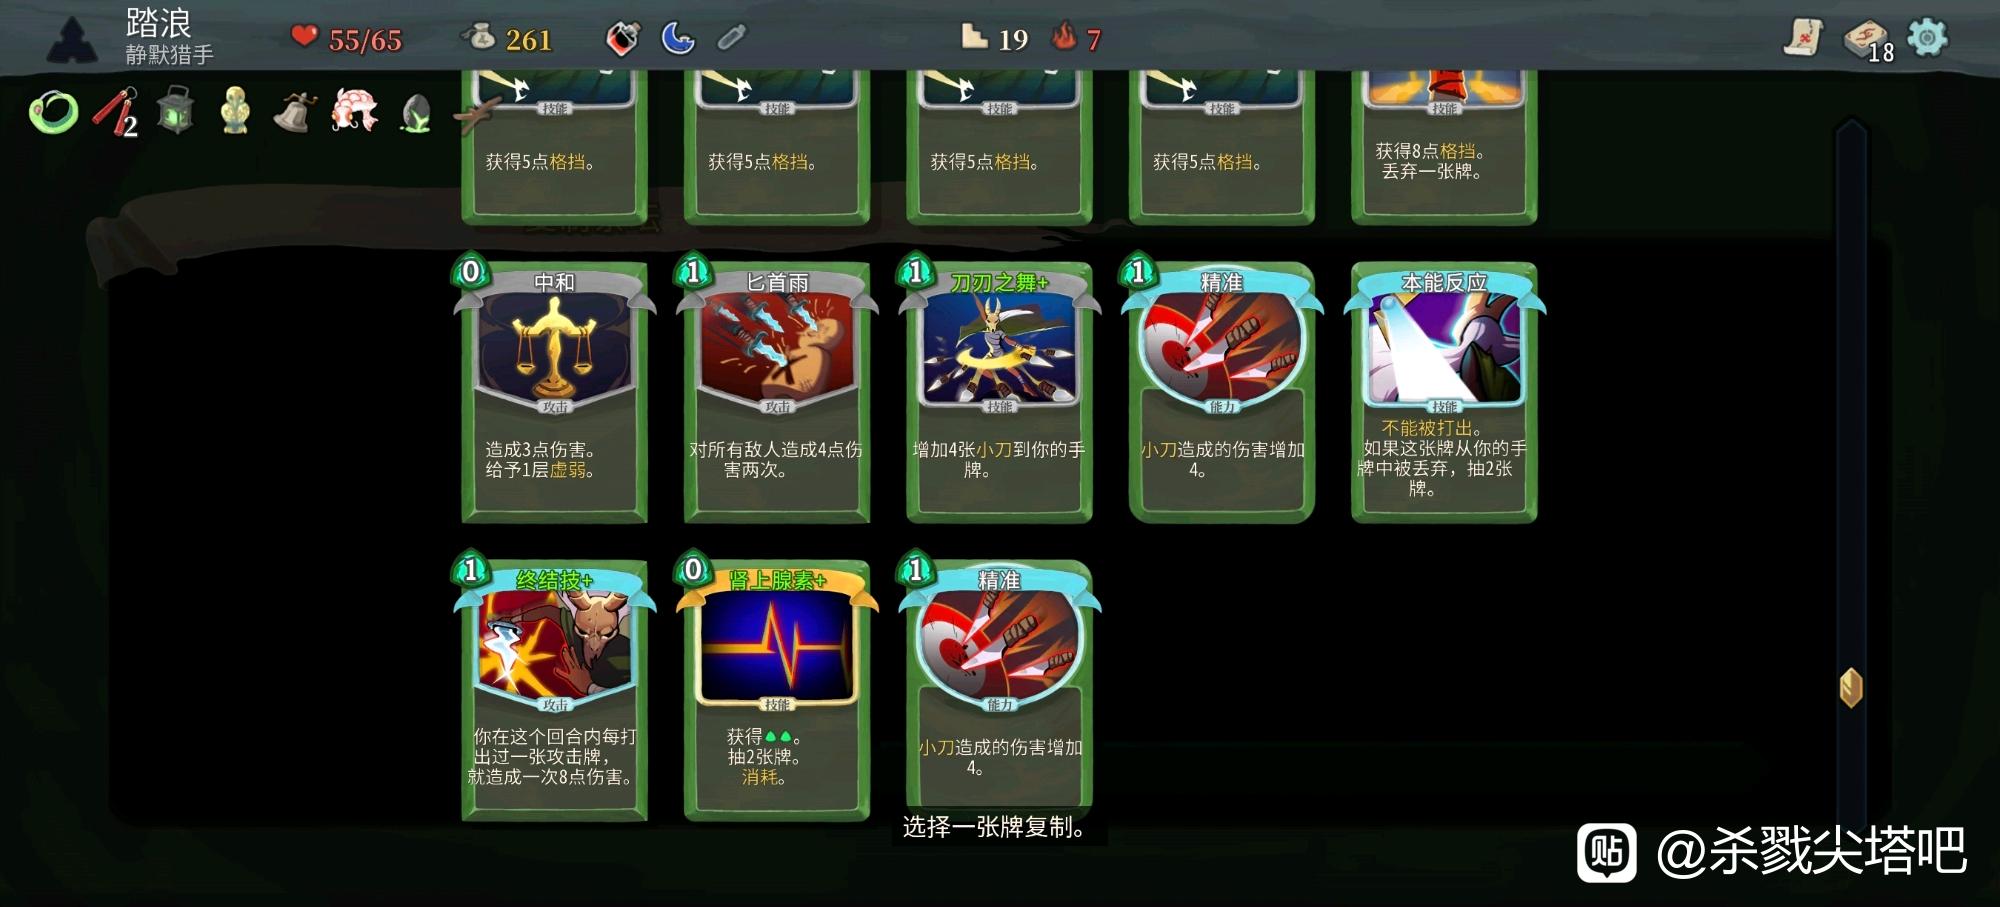Choose the 肾上腺素+ card
Viewport: 2000px width, 907px height.
tap(777, 689)
